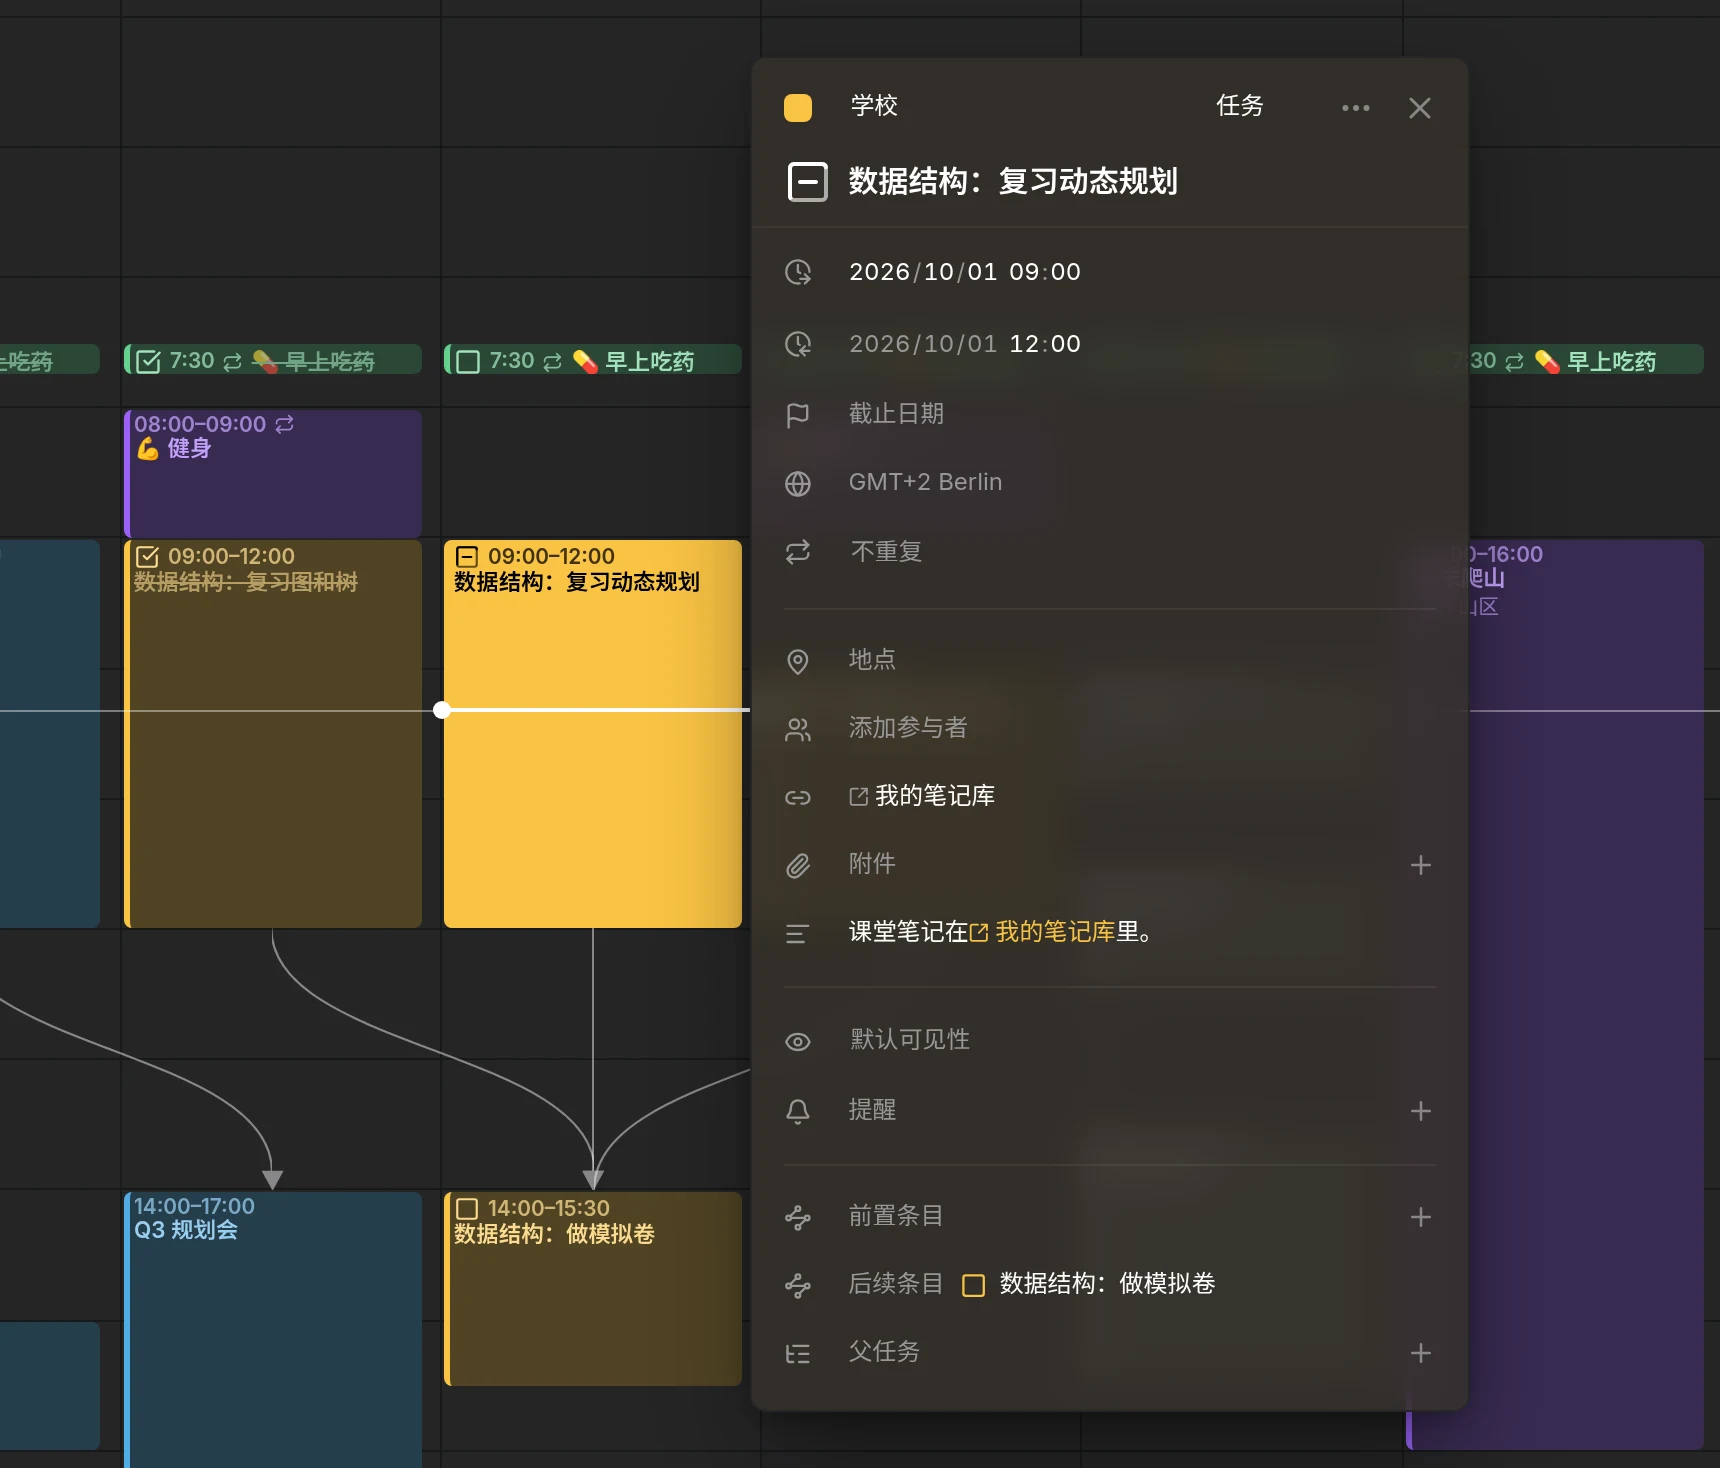This screenshot has height=1468, width=1720.
Task: Check the unchecked 7:30 早上吃药 task box
Action: tap(468, 361)
